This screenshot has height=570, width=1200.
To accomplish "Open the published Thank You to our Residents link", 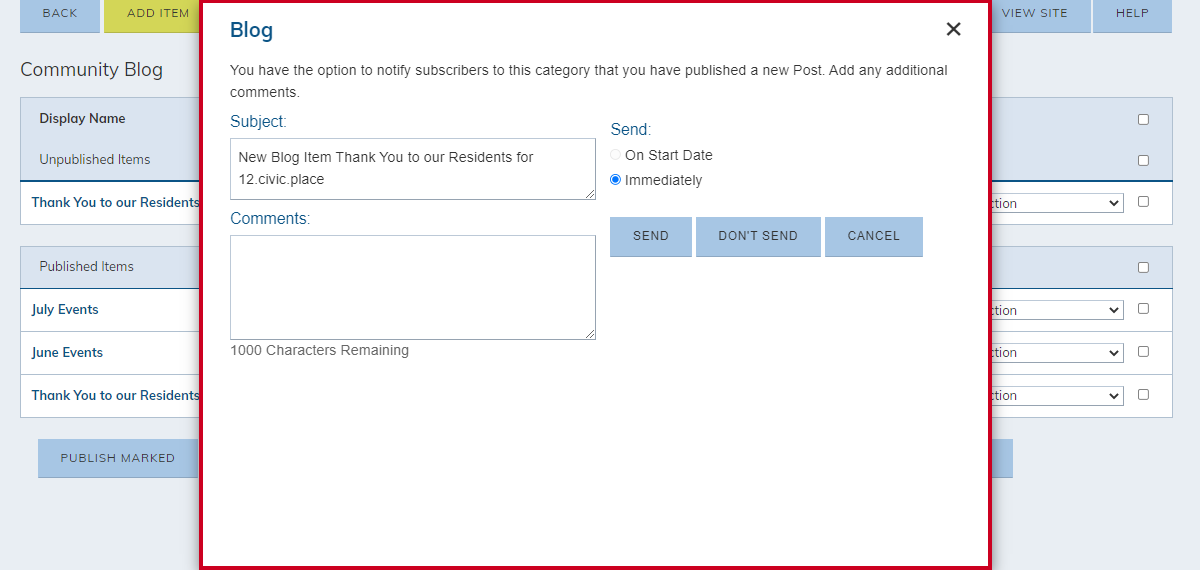I will [x=115, y=396].
